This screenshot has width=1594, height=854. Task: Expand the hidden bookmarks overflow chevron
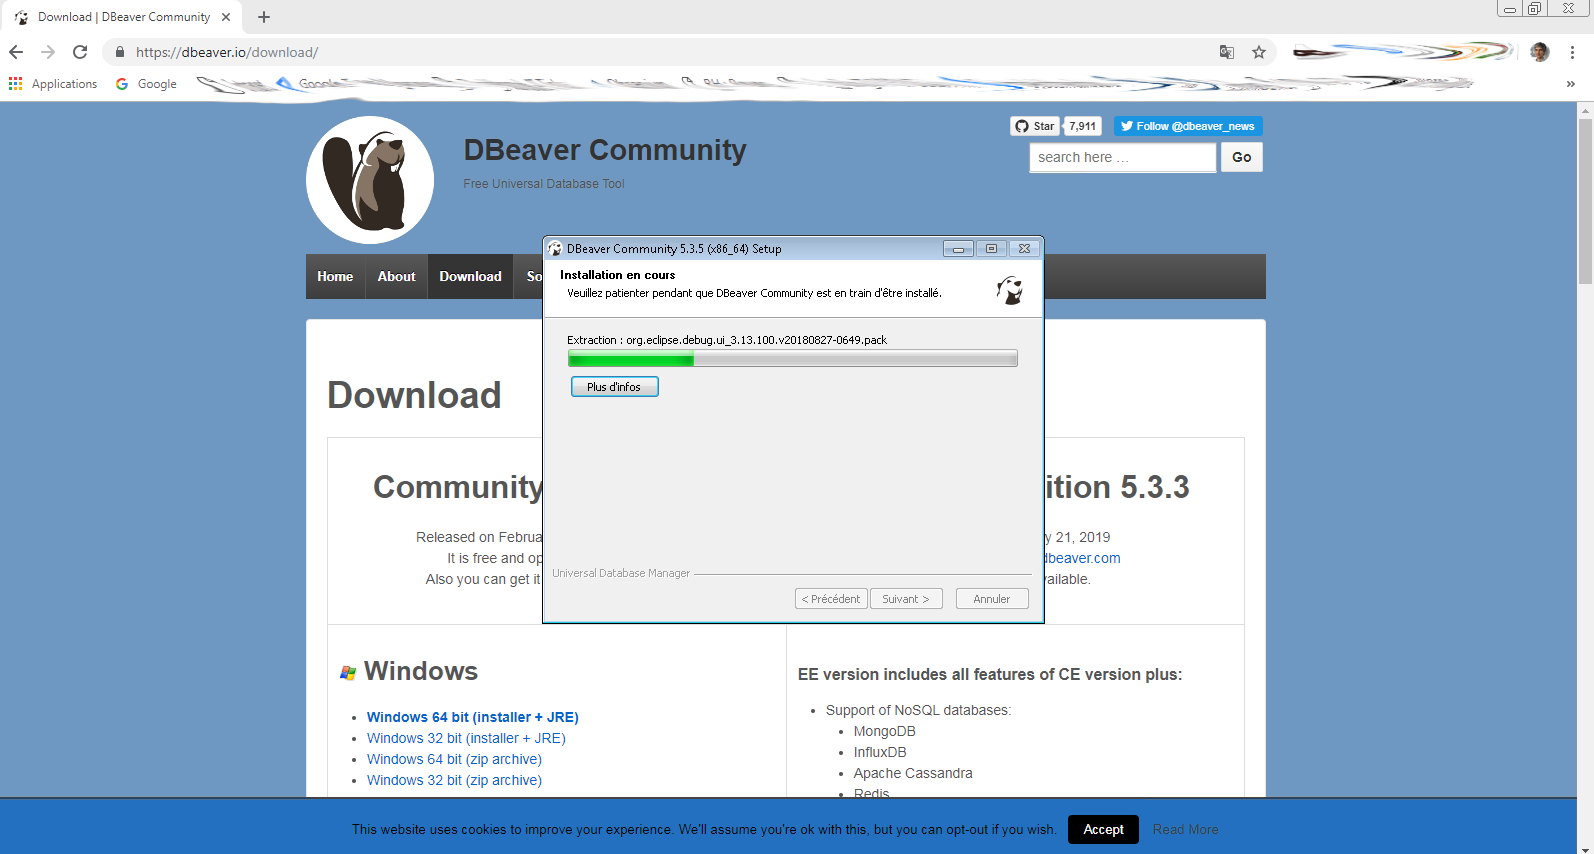pos(1570,84)
